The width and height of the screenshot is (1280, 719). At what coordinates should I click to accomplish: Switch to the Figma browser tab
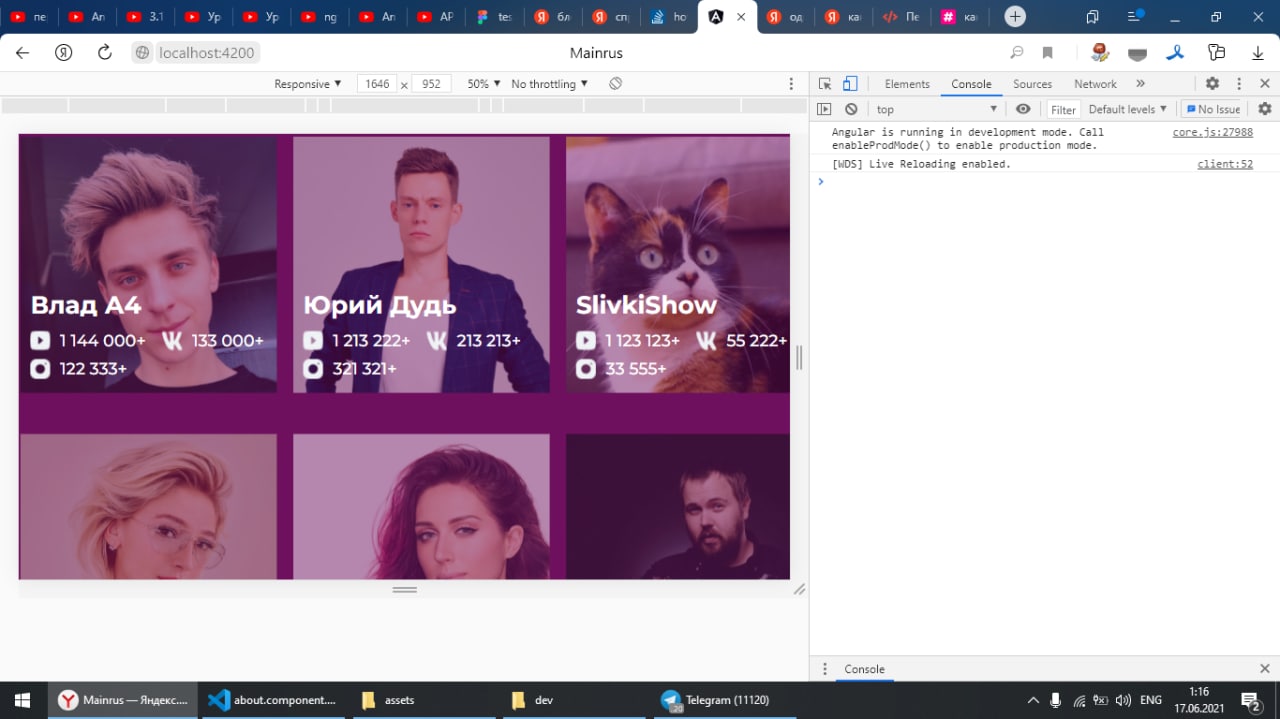(495, 17)
